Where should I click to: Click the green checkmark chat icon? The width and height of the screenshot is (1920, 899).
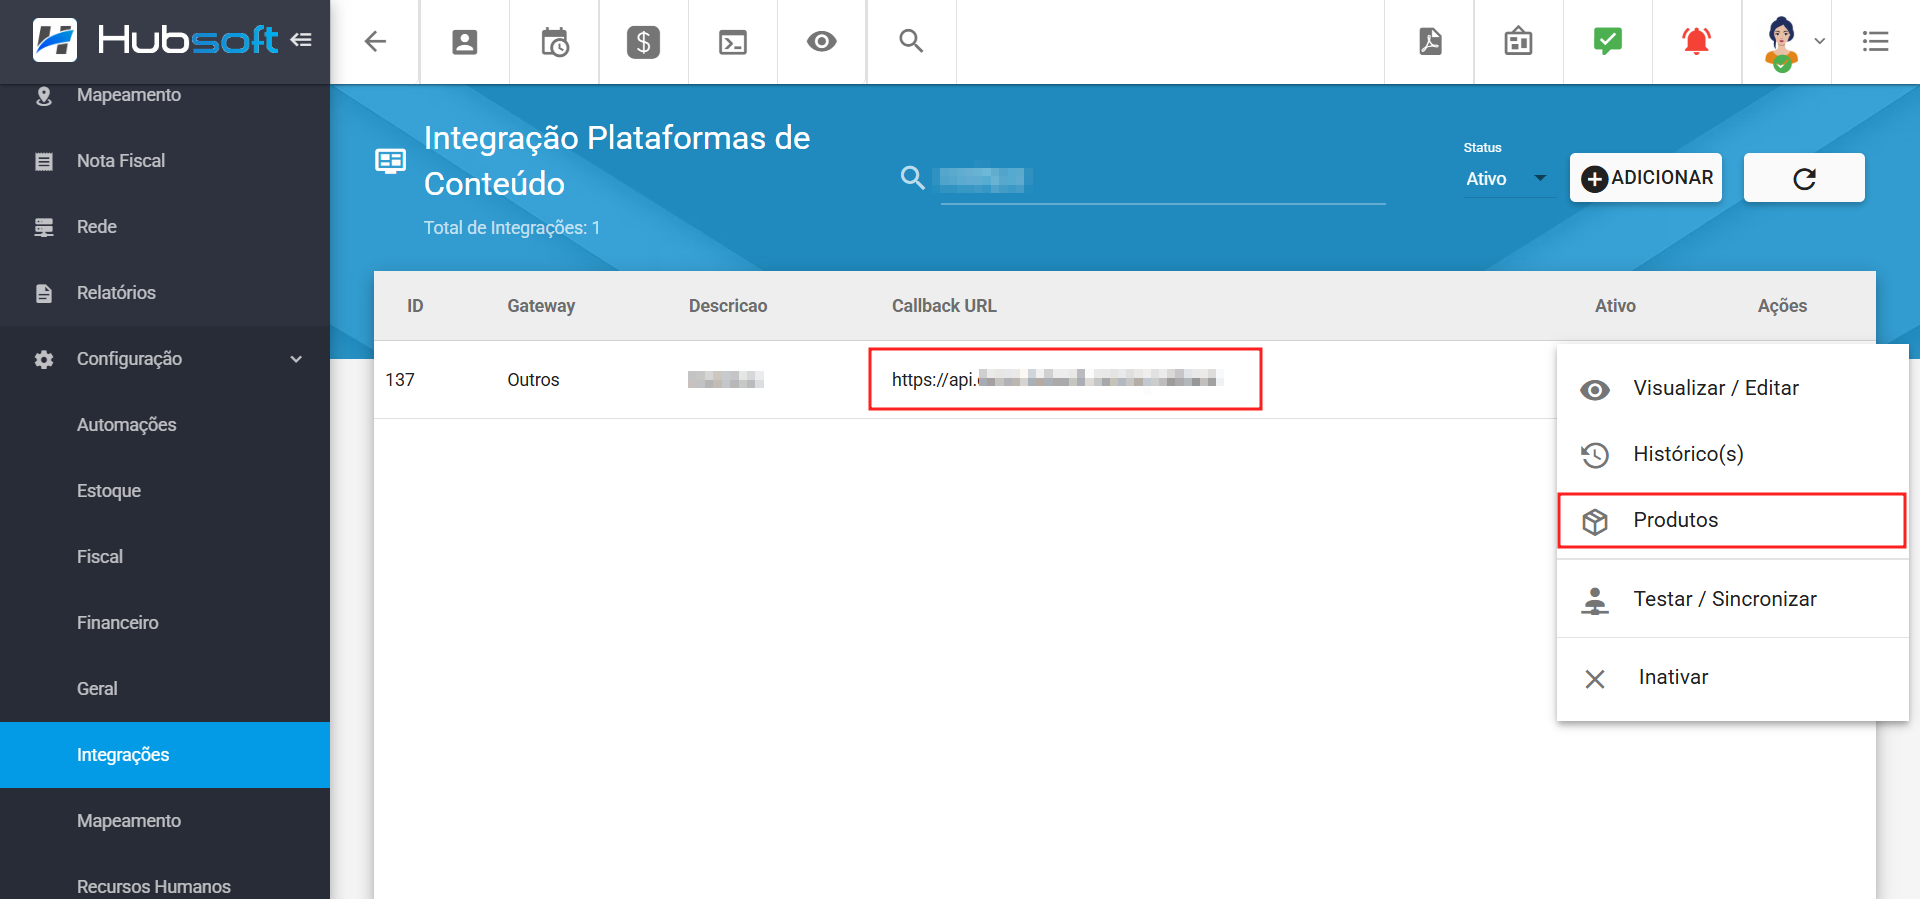pos(1607,42)
